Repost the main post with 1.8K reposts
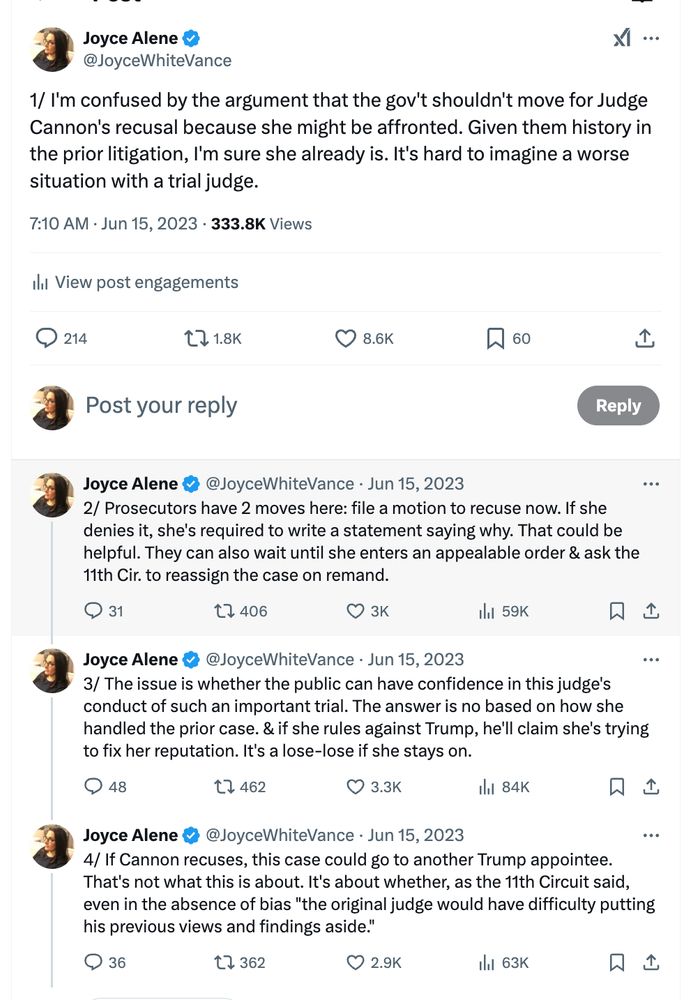The width and height of the screenshot is (693, 1000). [x=196, y=339]
